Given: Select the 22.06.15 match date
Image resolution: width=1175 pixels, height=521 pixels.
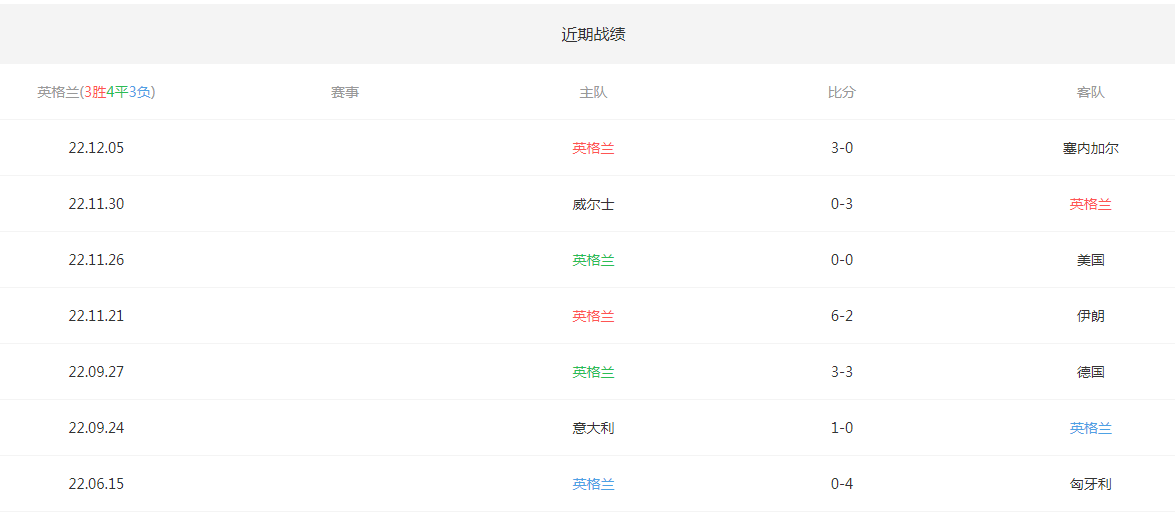Looking at the screenshot, I should click(96, 484).
